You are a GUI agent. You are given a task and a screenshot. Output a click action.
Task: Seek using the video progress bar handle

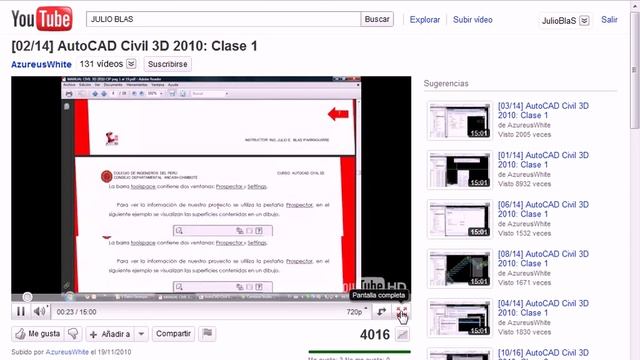coord(27,297)
